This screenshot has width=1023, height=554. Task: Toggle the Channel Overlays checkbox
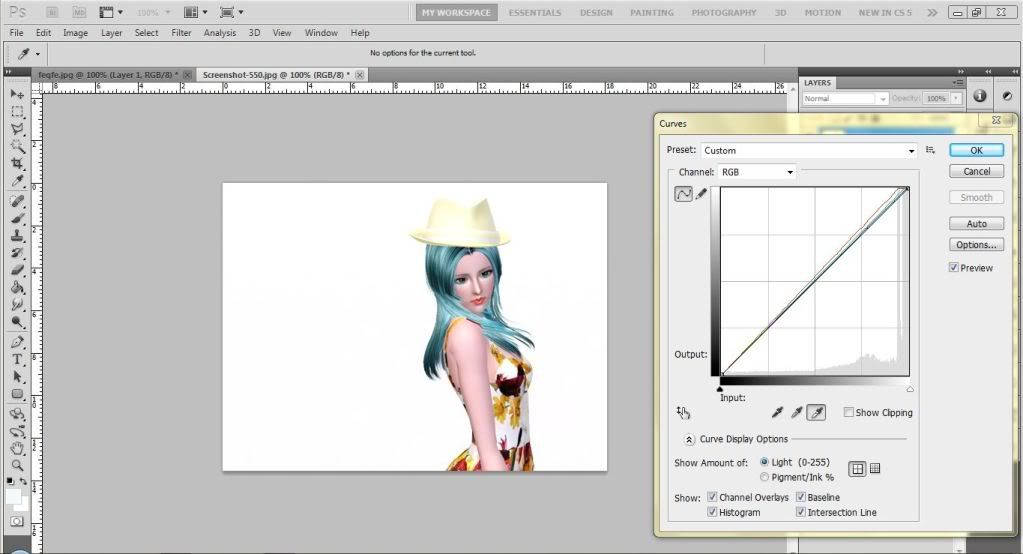point(712,497)
